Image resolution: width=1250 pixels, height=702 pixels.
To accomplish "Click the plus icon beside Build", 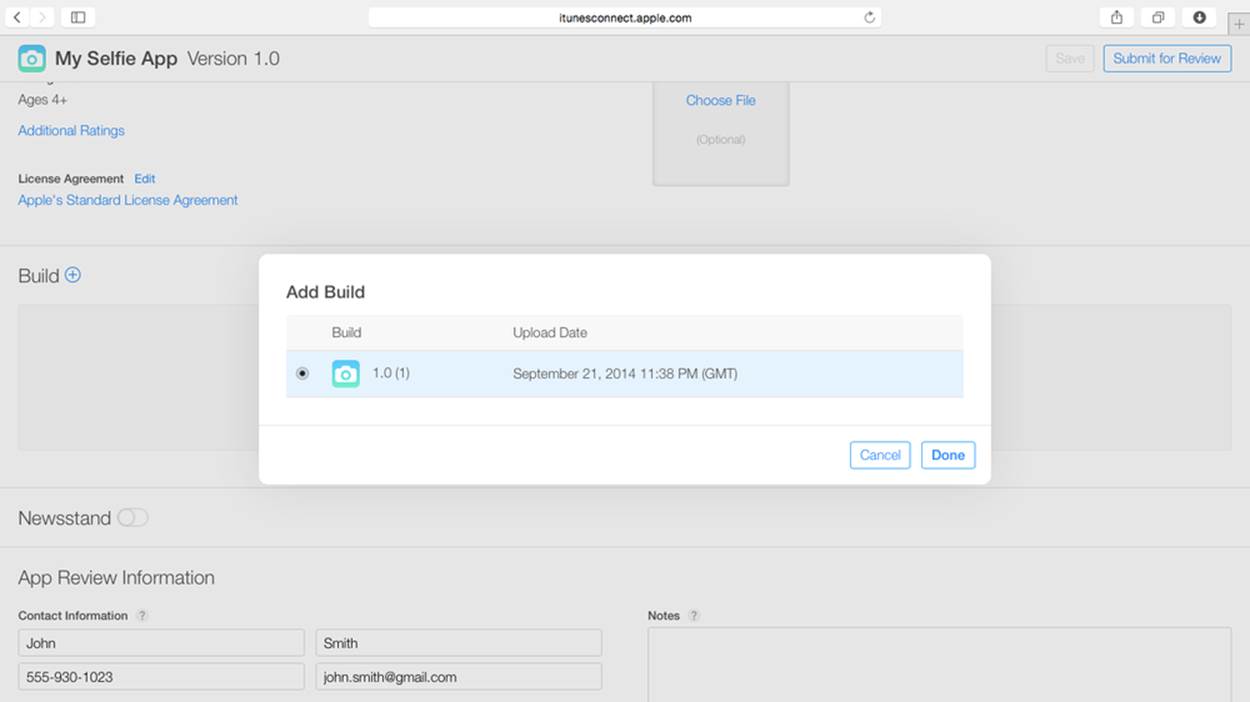I will pyautogui.click(x=73, y=275).
